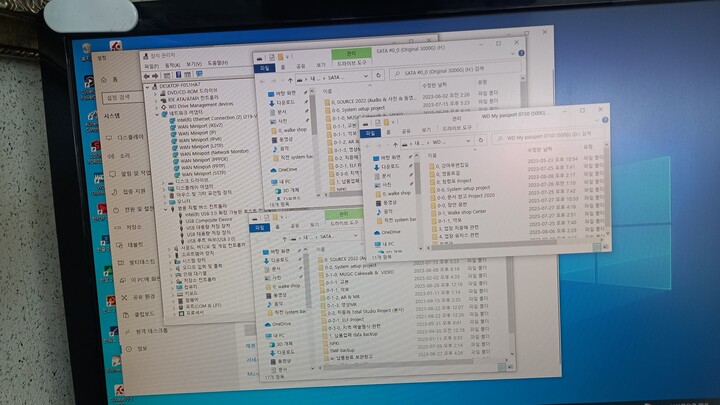Select '0-1, Walke shop Center' folder in WD window
This screenshot has height=405, width=720.
[x=461, y=213]
